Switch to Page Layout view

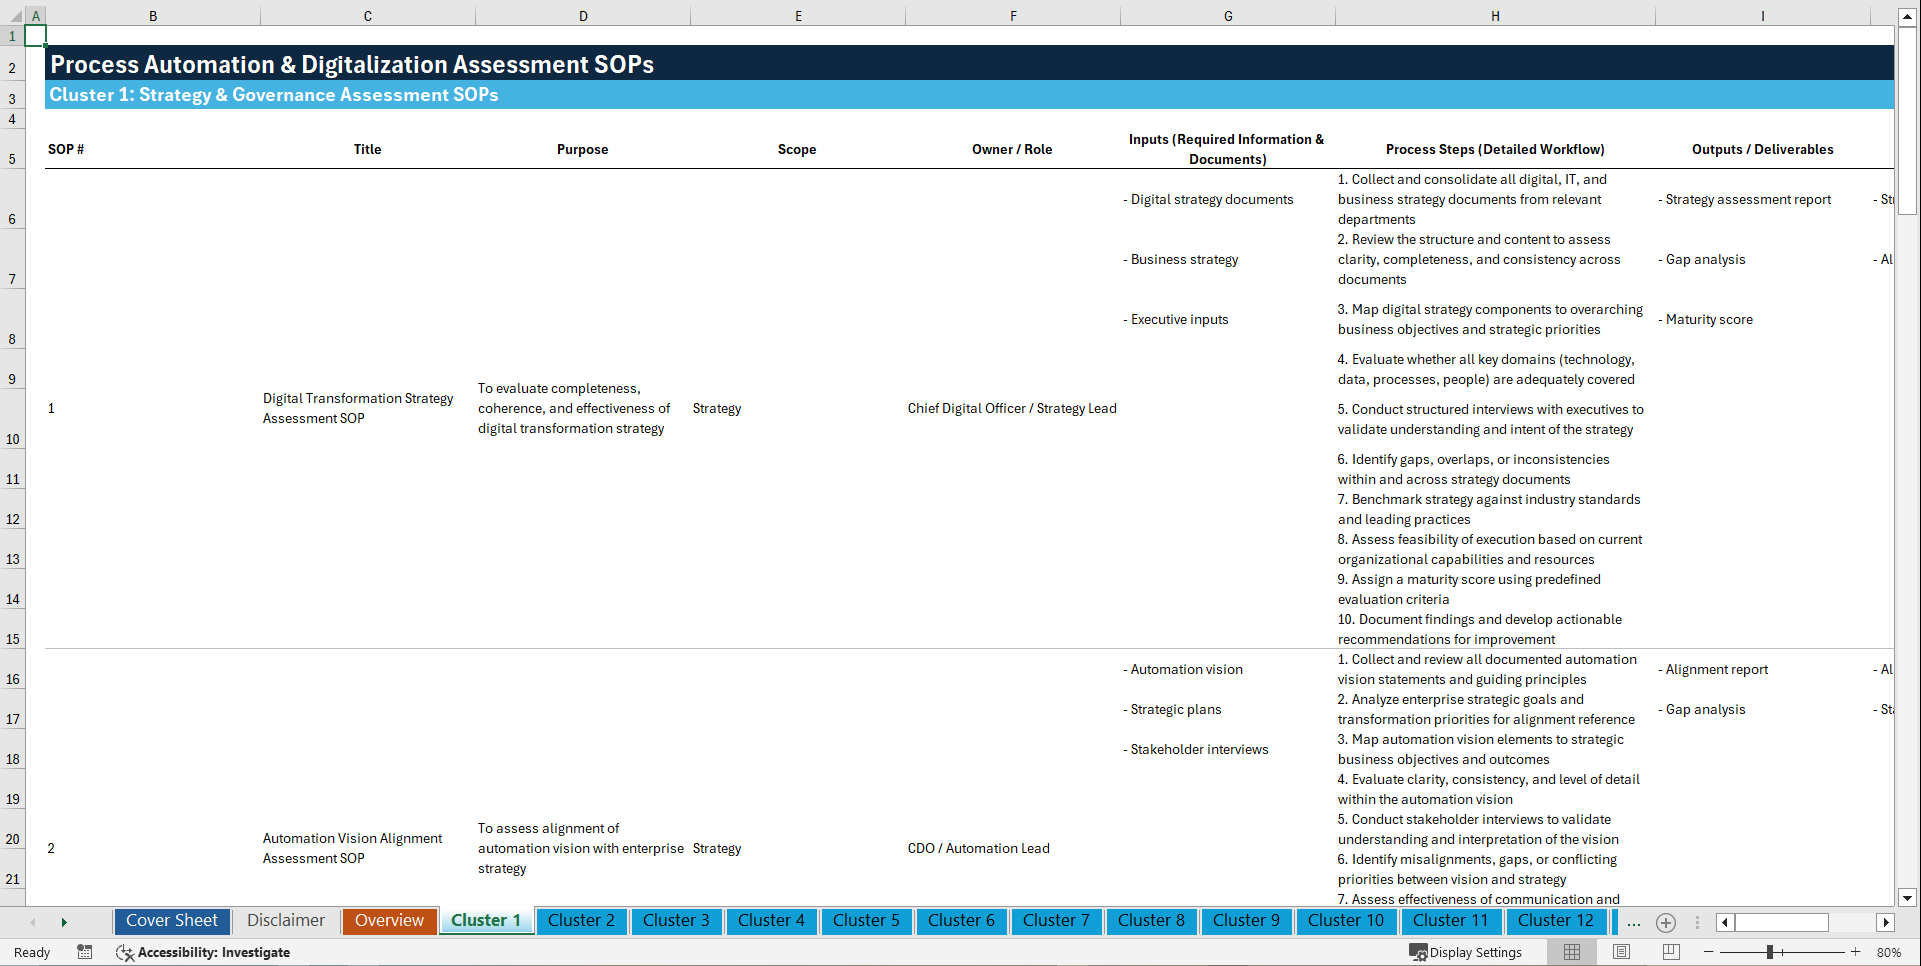click(1620, 952)
